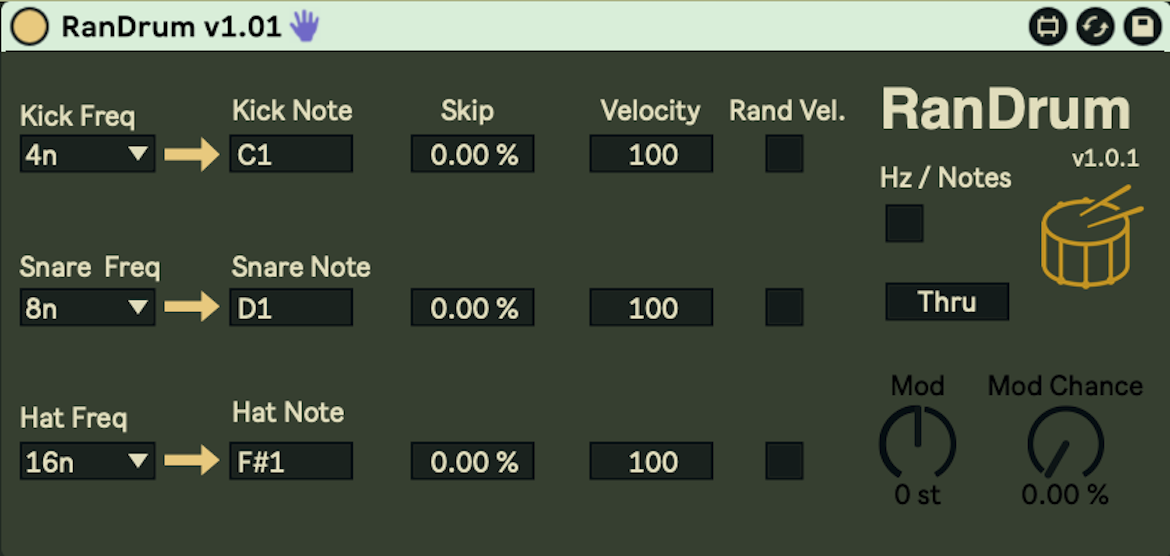The width and height of the screenshot is (1170, 556).
Task: Click the show/hide device view icon
Action: point(1049,27)
